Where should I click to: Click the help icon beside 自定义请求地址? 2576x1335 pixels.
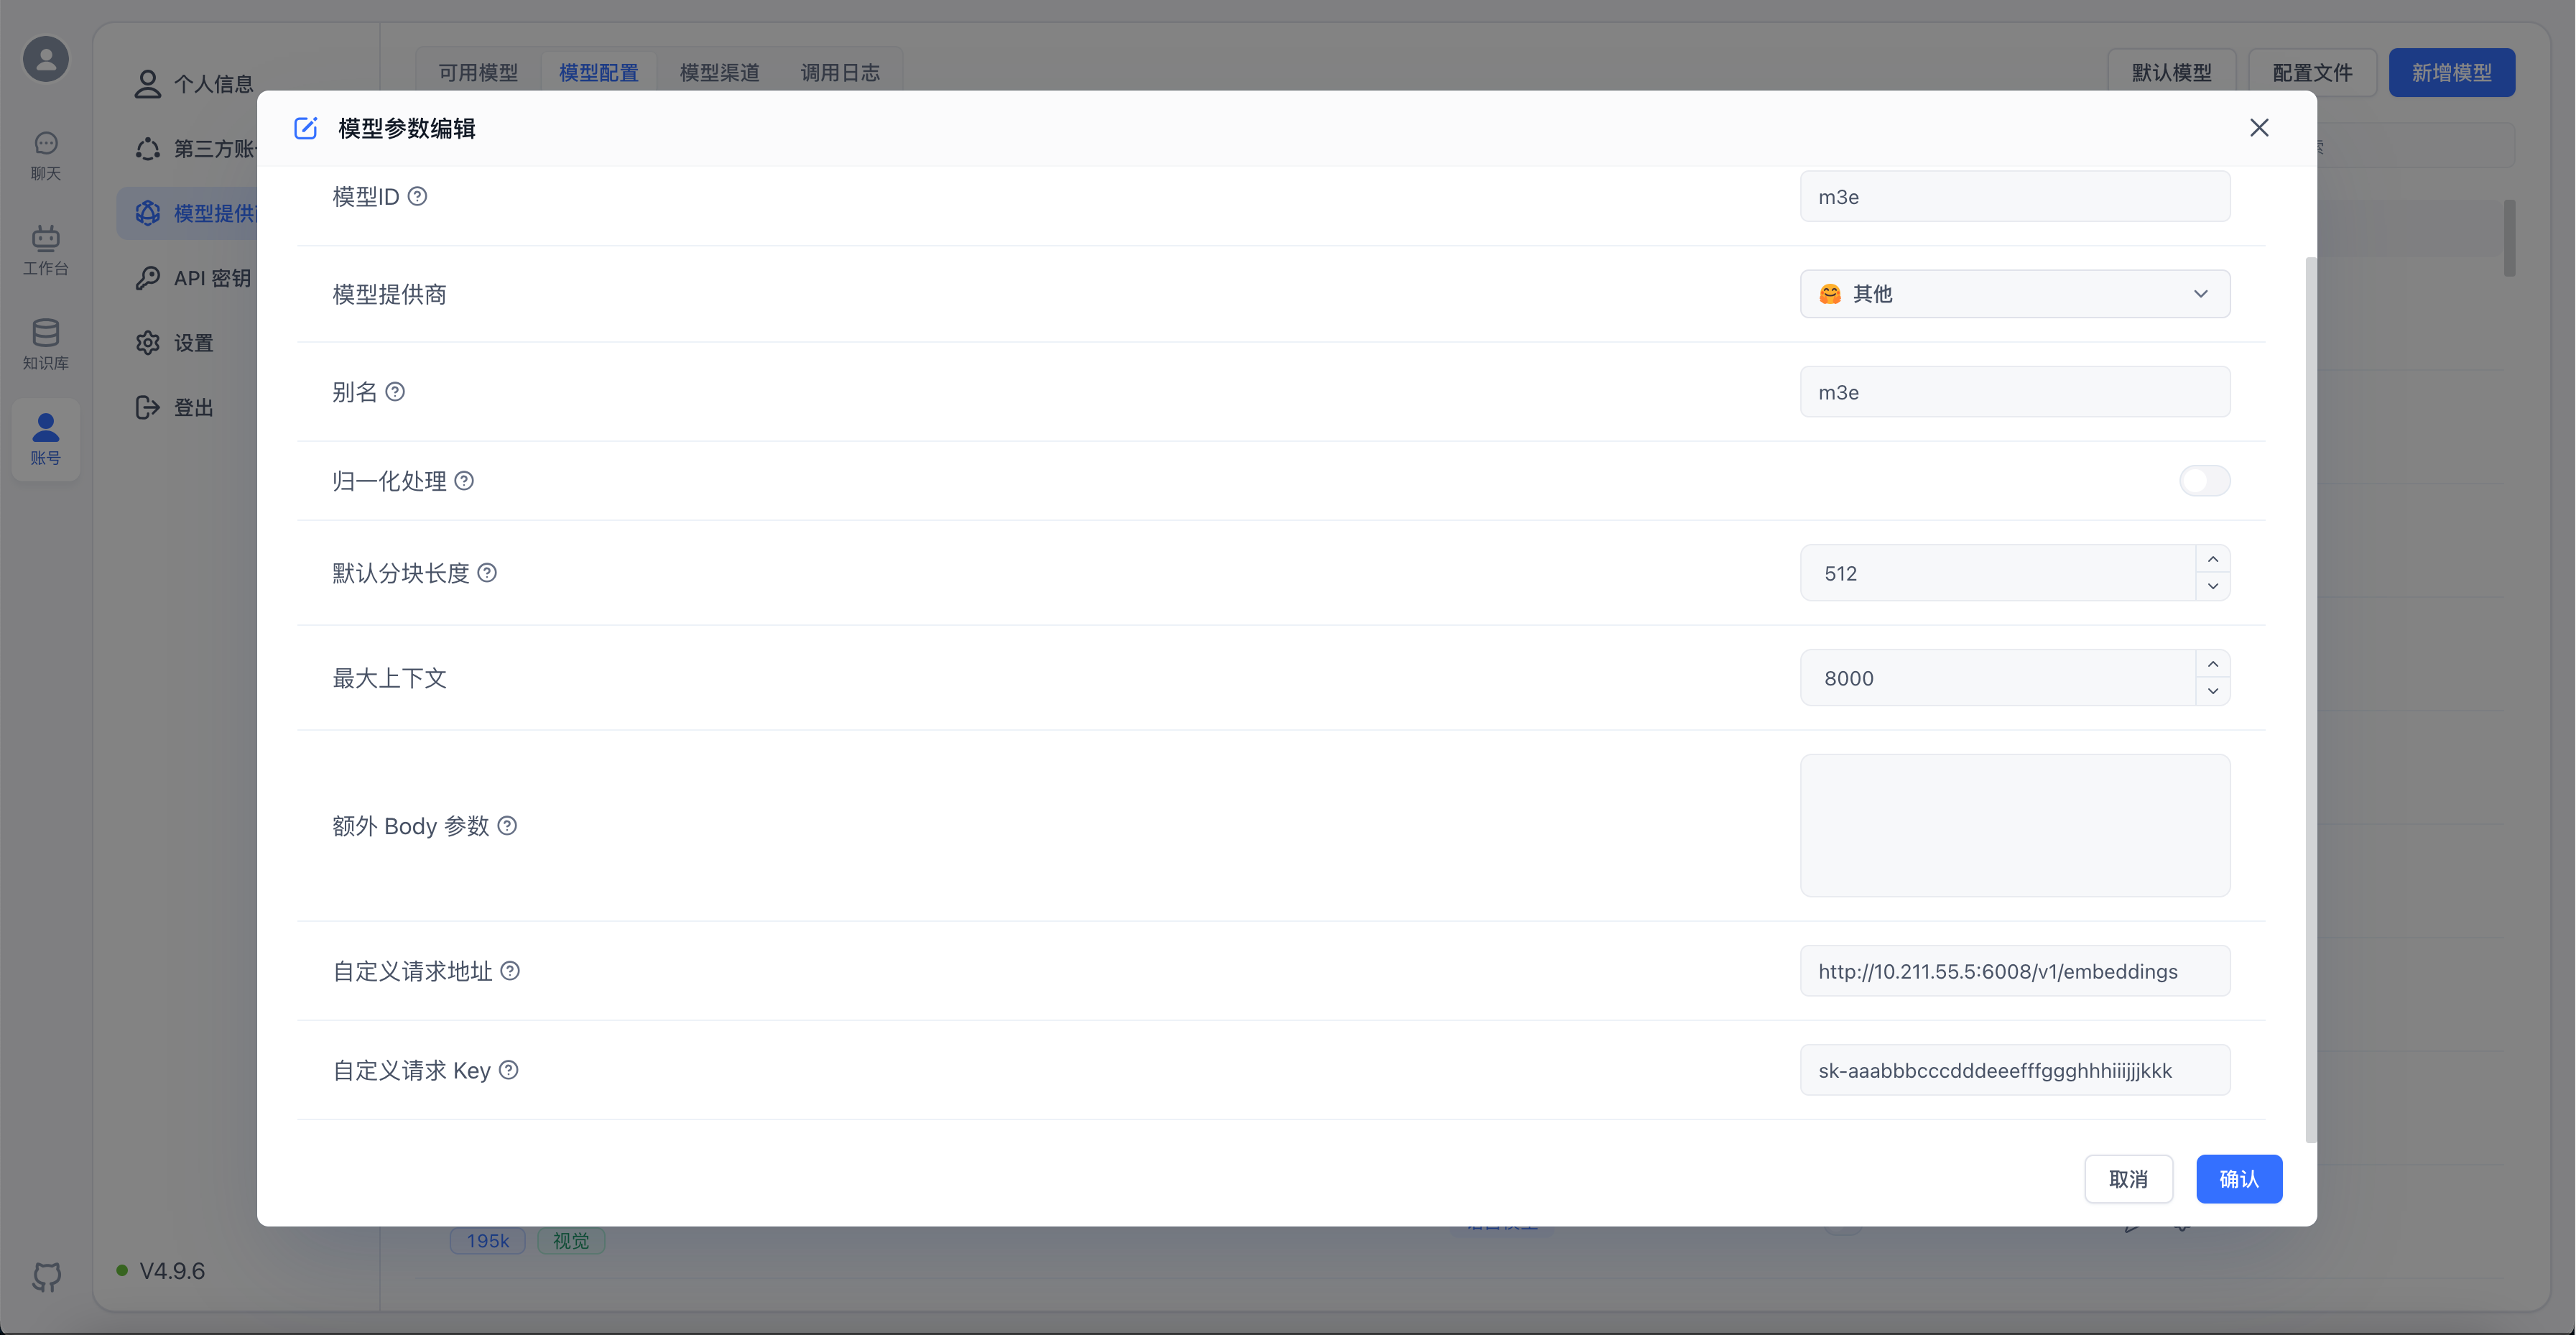510,971
